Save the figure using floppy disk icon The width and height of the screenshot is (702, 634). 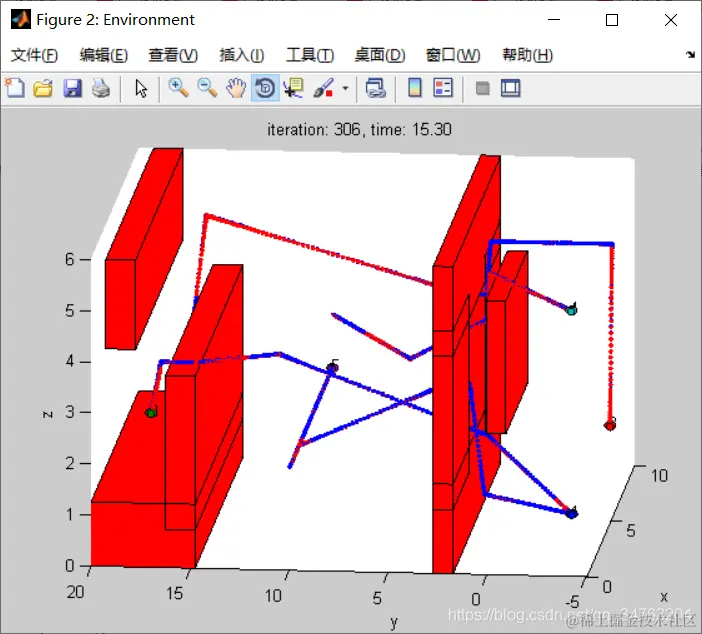coord(72,88)
